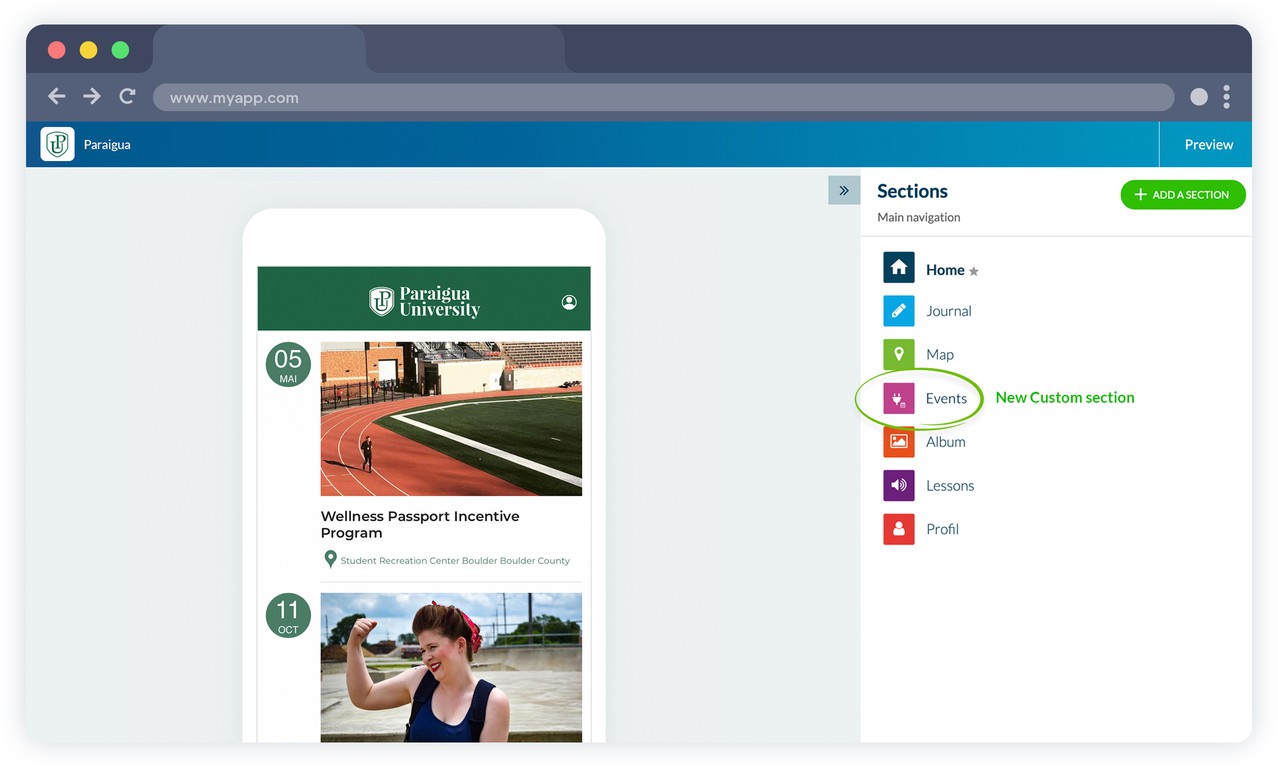The image size is (1278, 769).
Task: Click the Home section house icon
Action: click(899, 268)
